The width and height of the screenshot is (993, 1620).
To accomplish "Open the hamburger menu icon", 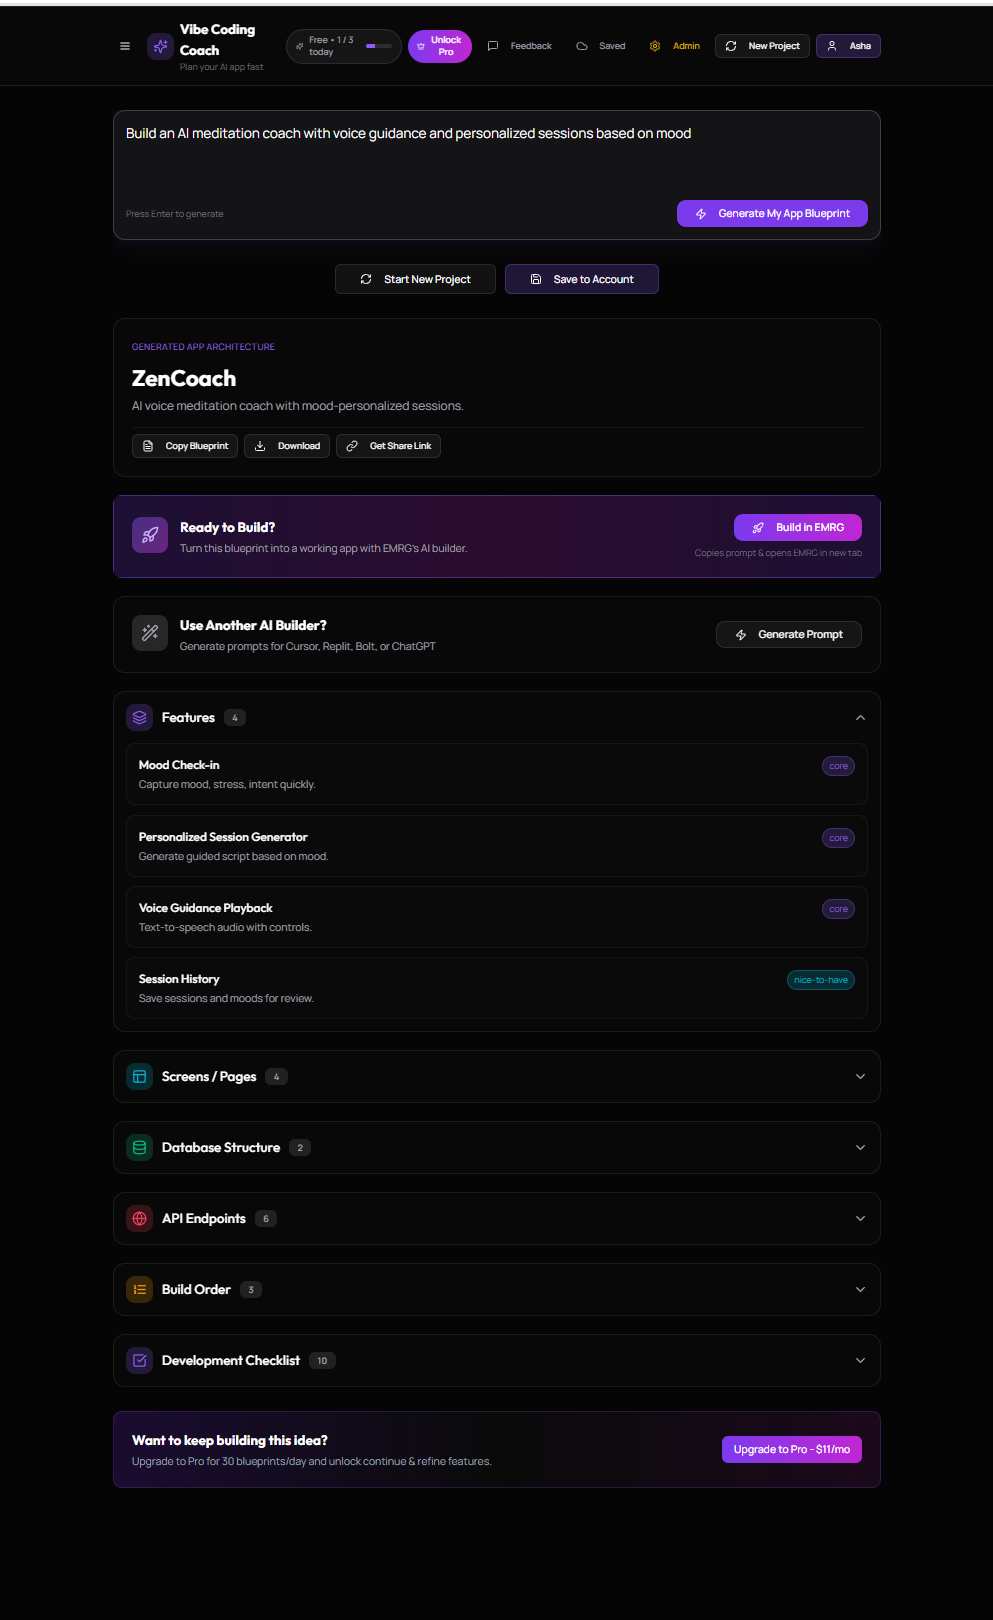I will point(125,46).
